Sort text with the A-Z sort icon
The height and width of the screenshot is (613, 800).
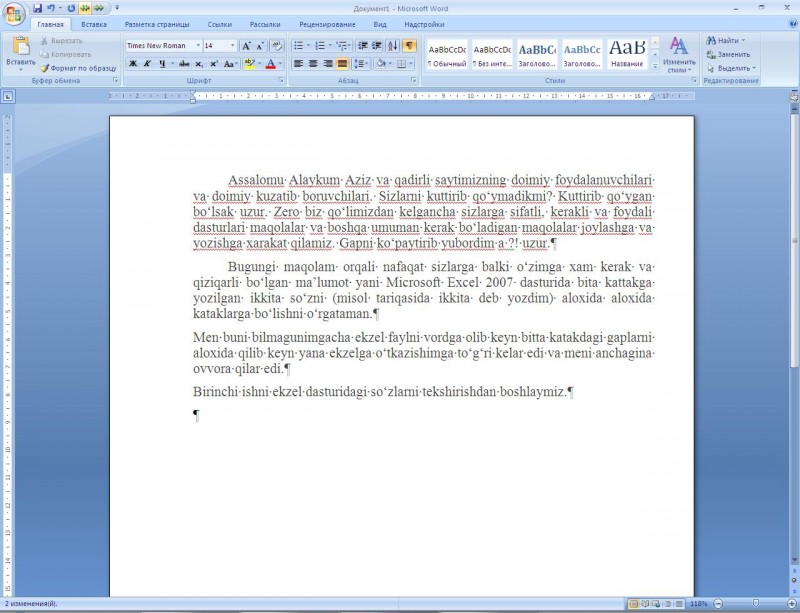(x=392, y=46)
